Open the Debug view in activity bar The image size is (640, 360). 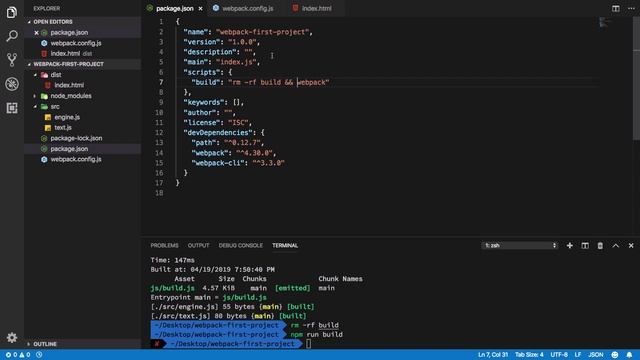[x=12, y=84]
